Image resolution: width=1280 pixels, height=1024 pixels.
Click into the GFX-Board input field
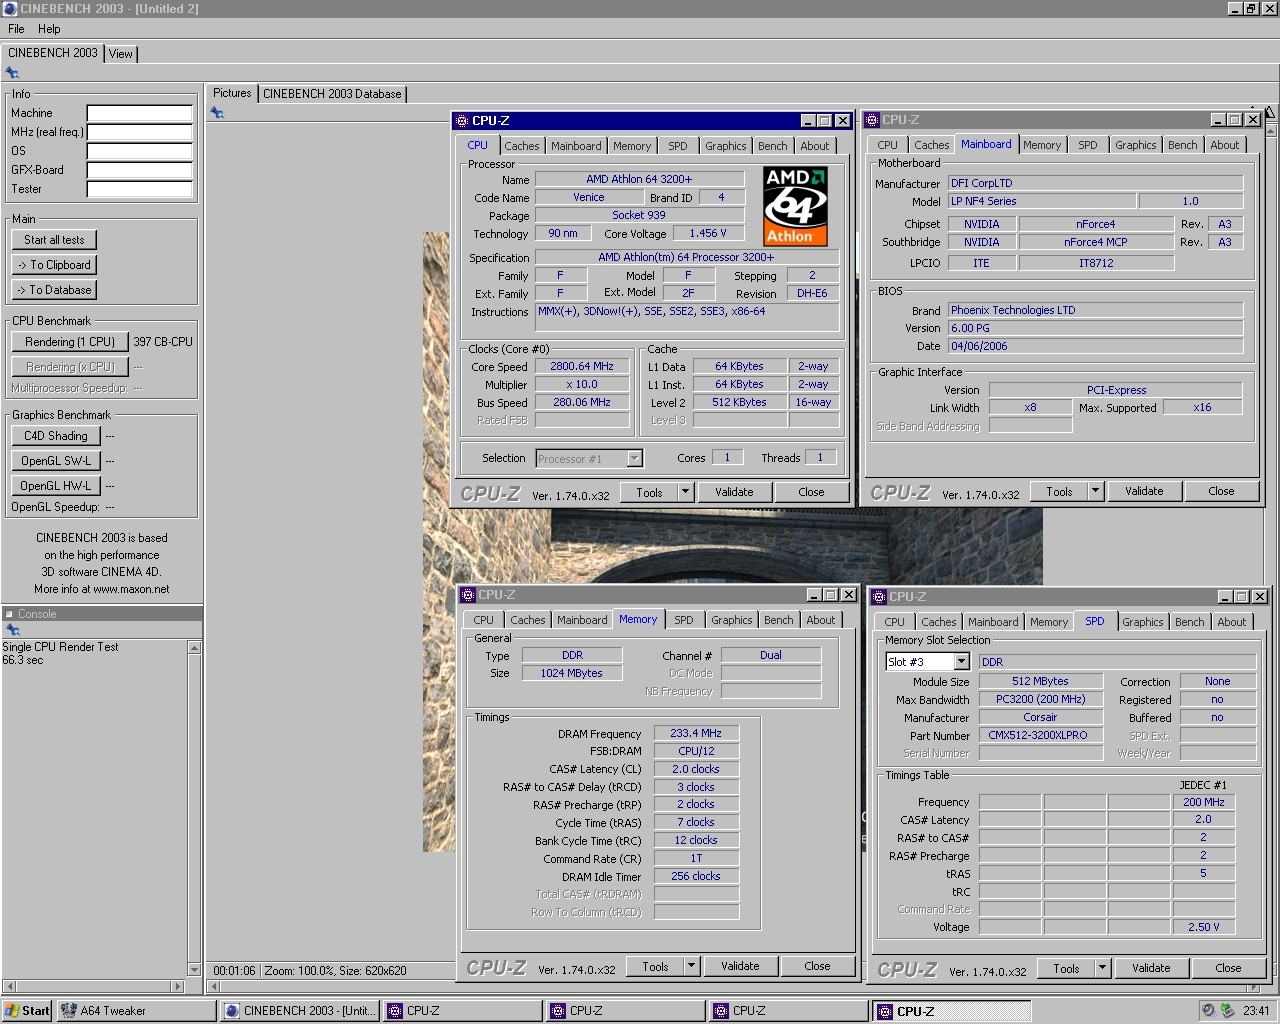(139, 170)
